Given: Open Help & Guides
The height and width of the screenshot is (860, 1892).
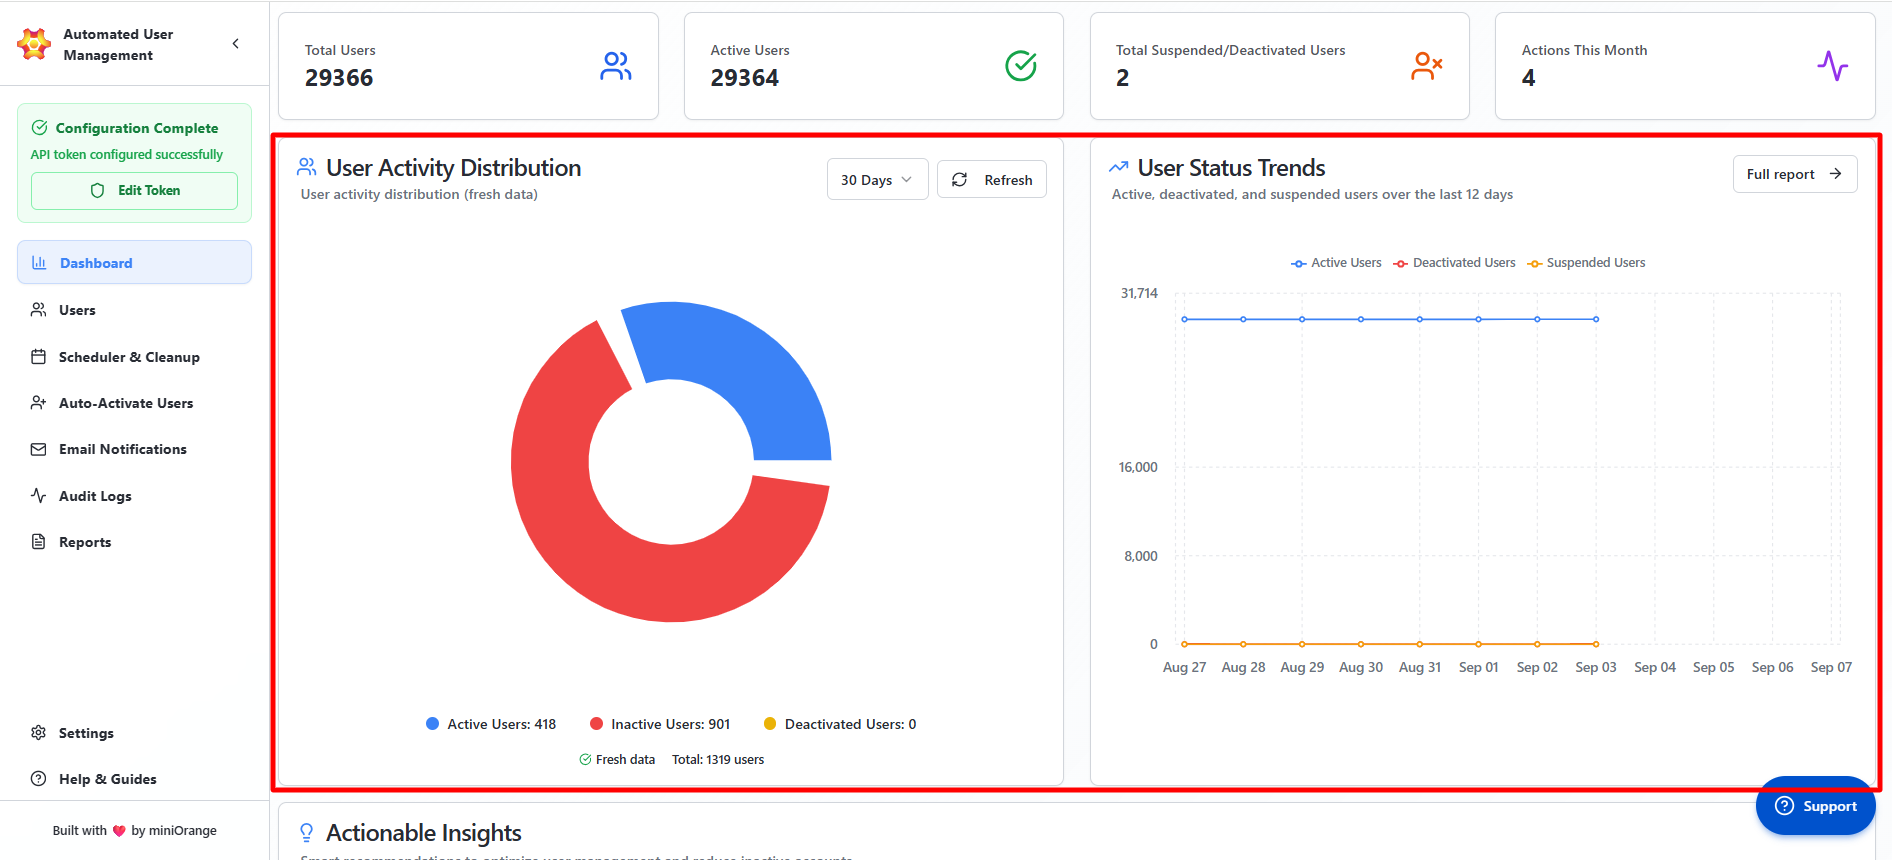Looking at the screenshot, I should 134,779.
